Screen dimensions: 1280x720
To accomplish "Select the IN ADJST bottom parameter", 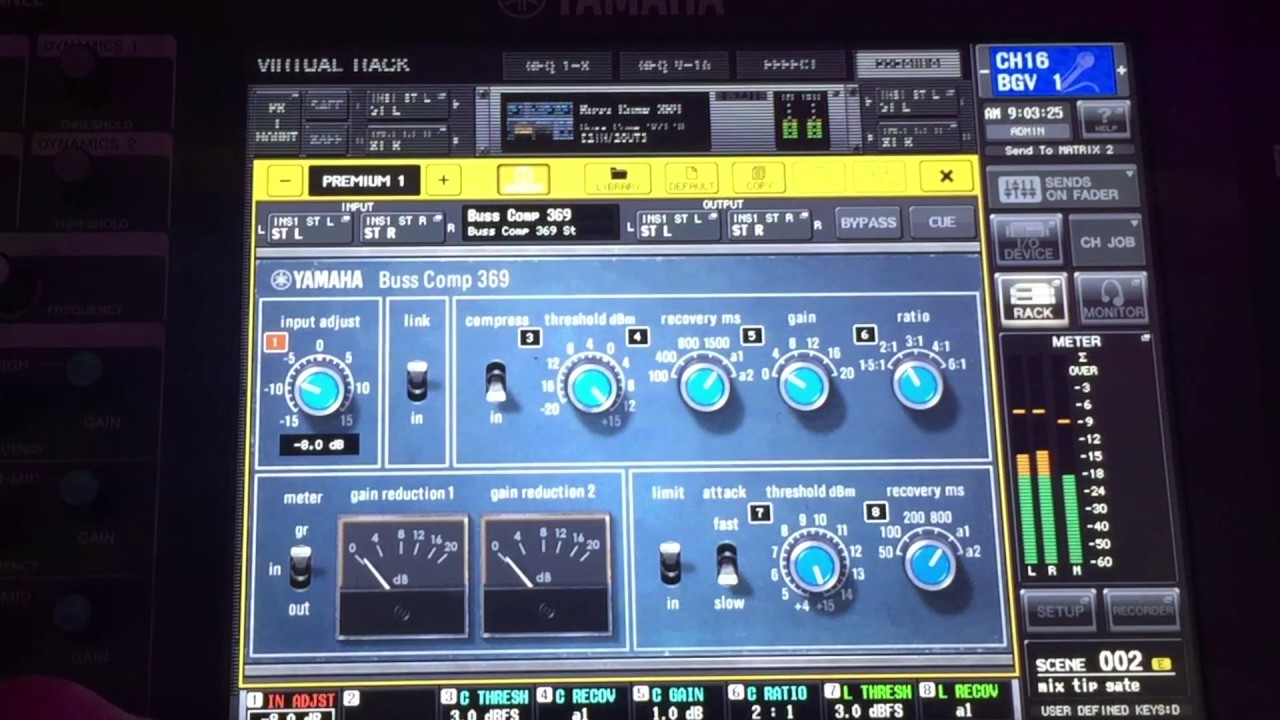I will (292, 703).
